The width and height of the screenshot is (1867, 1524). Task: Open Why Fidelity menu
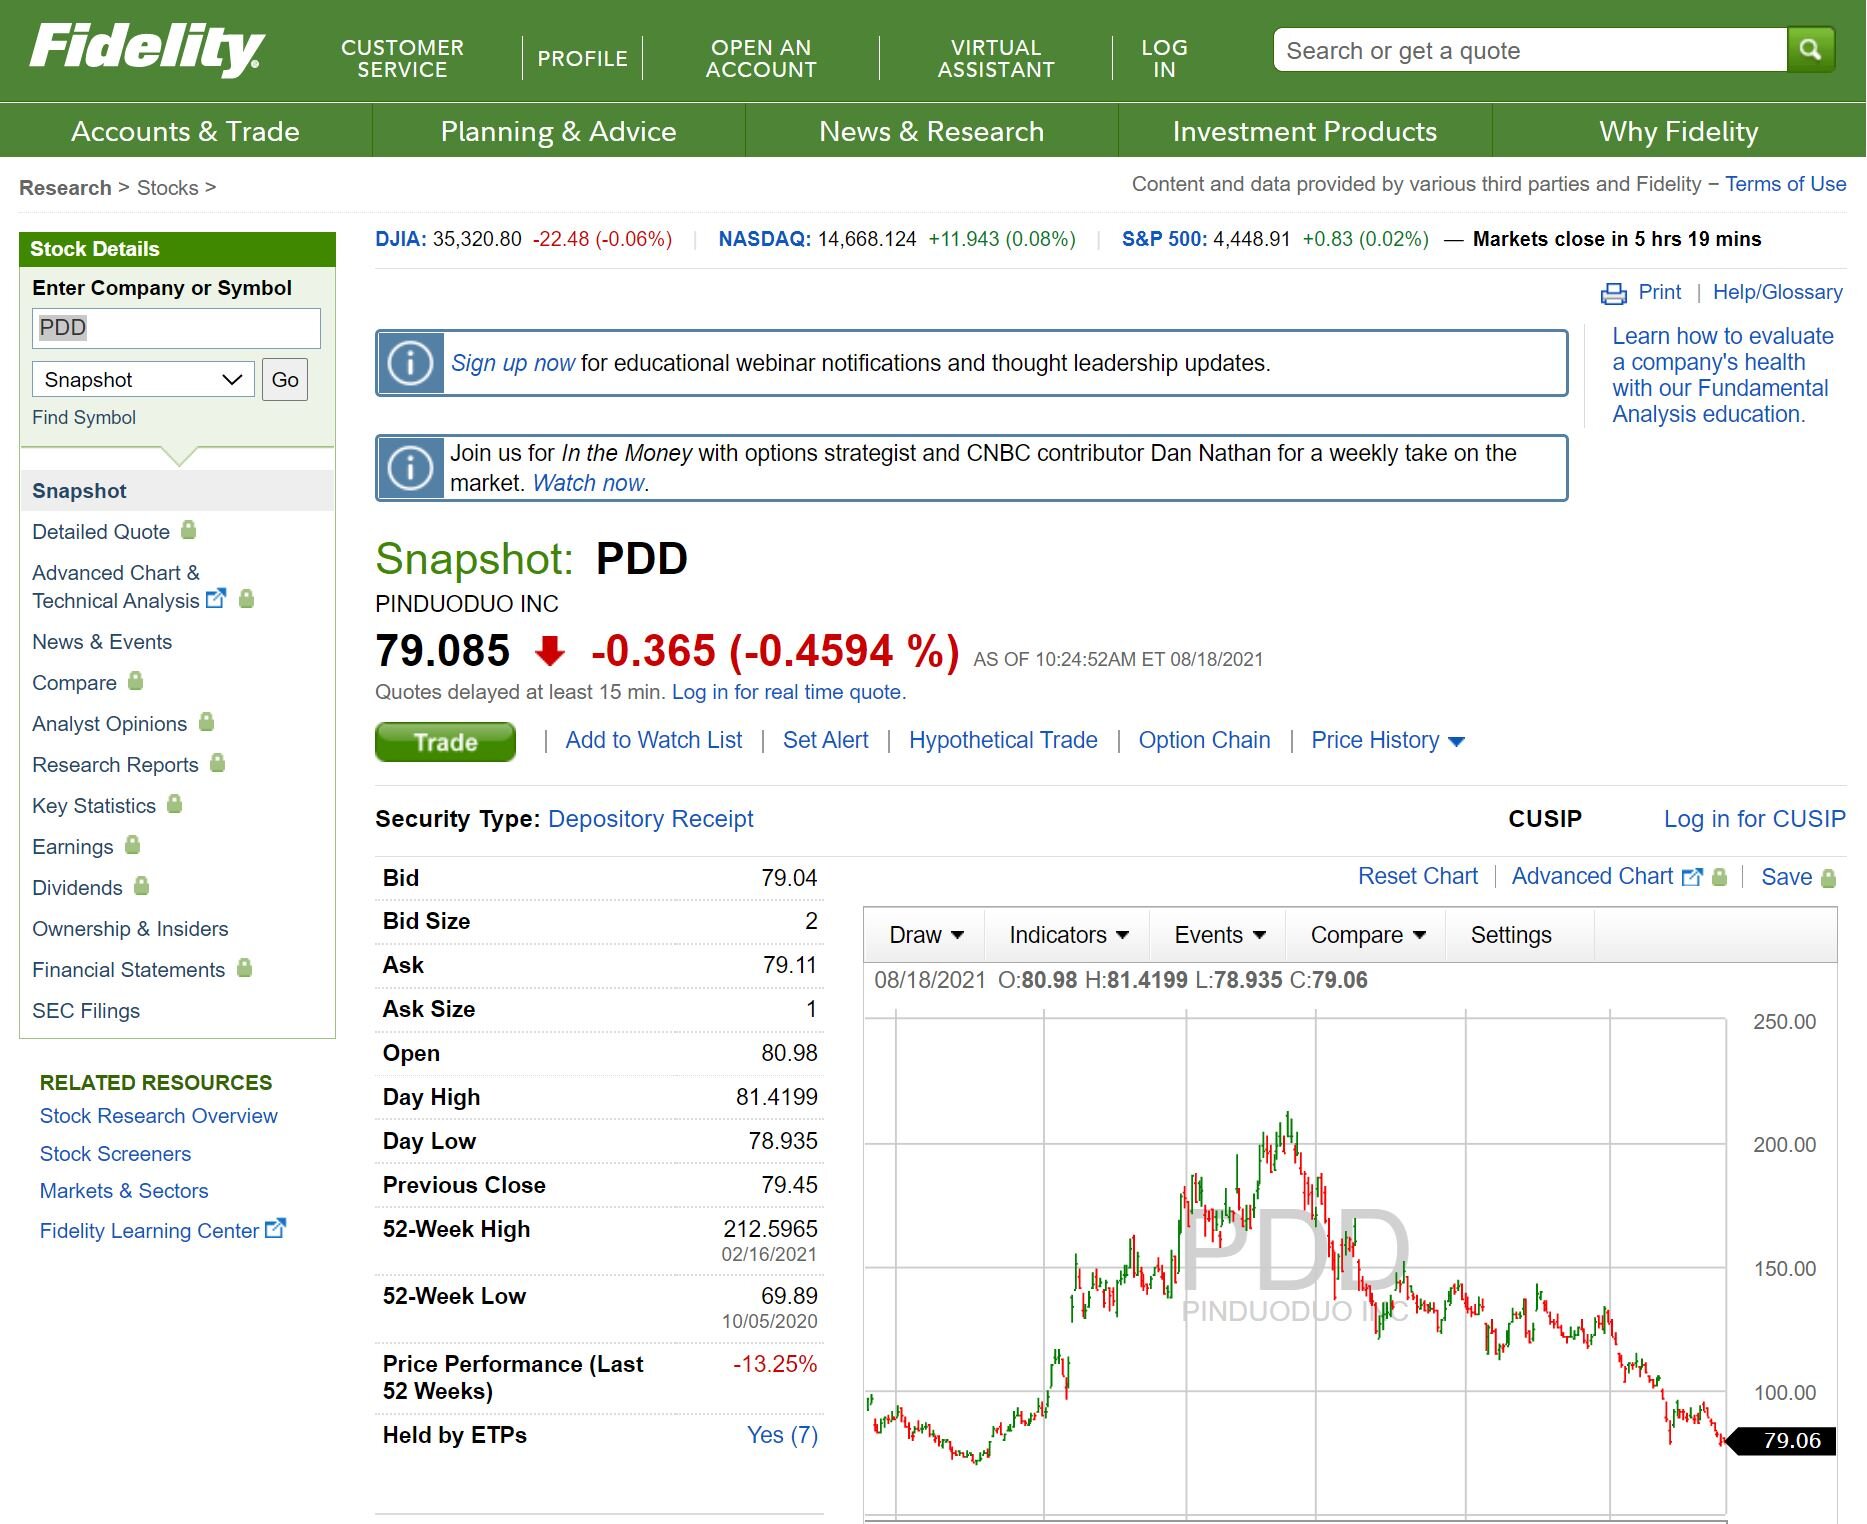(1679, 131)
